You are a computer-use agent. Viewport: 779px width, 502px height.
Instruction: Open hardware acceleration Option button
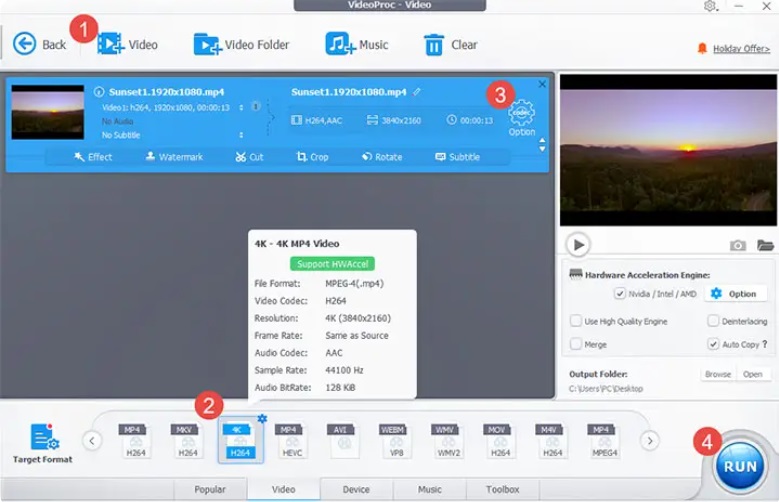(734, 293)
